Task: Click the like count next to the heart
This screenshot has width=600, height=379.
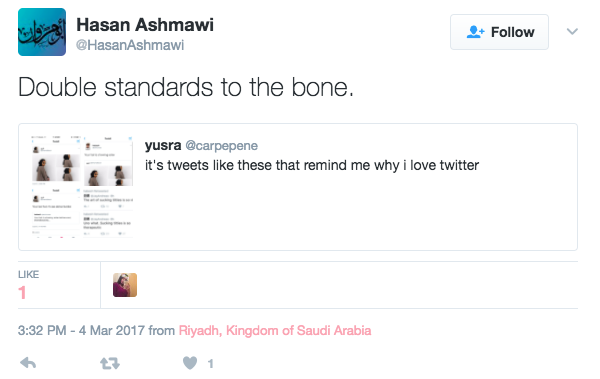Action: (x=210, y=363)
